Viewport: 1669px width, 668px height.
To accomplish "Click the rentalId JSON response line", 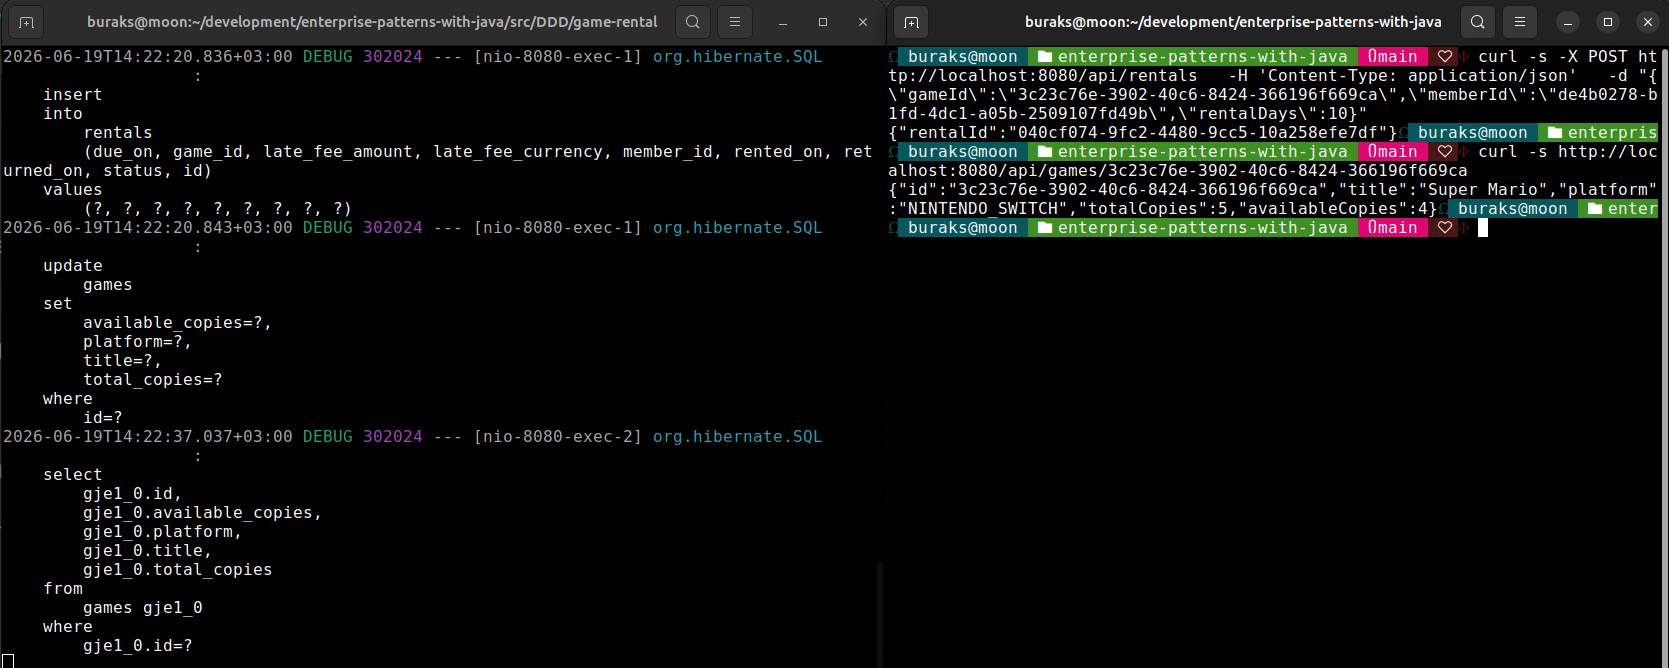I will pyautogui.click(x=1143, y=133).
